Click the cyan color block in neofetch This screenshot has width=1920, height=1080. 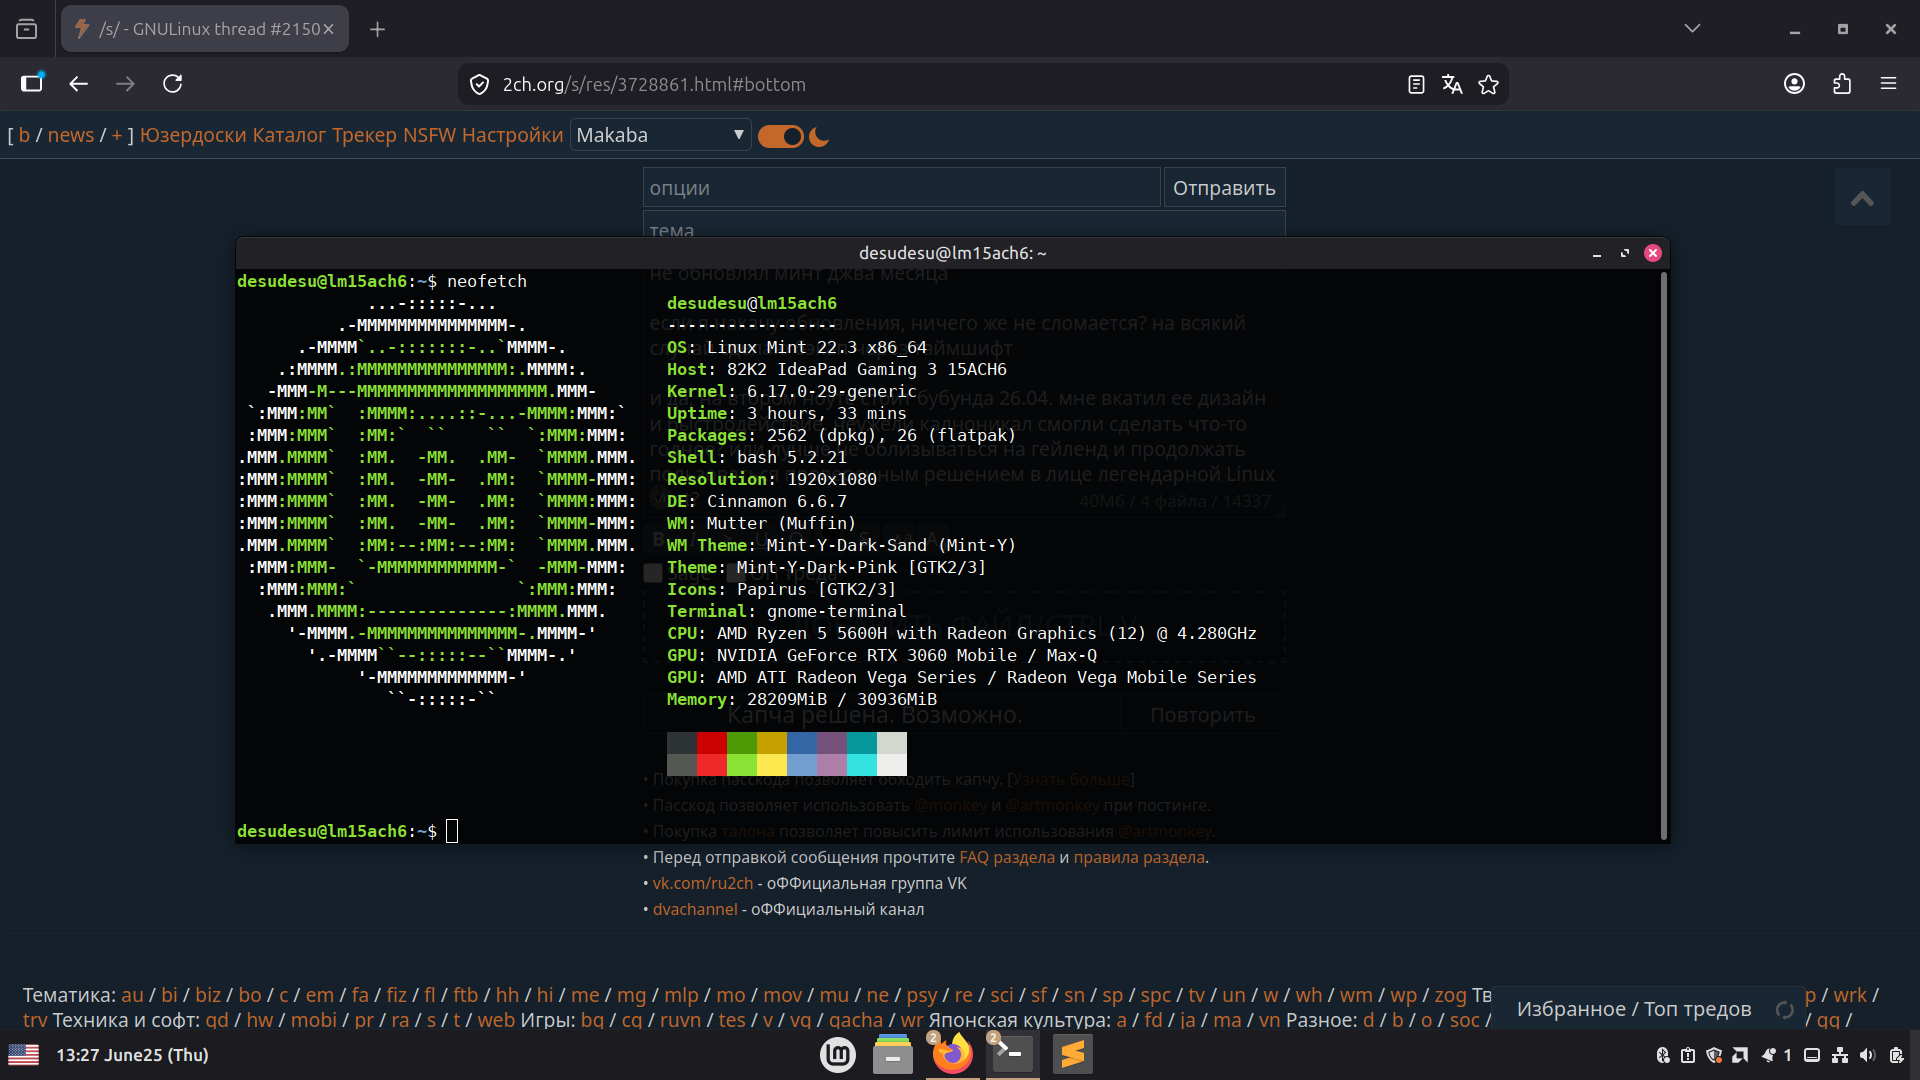tap(862, 743)
